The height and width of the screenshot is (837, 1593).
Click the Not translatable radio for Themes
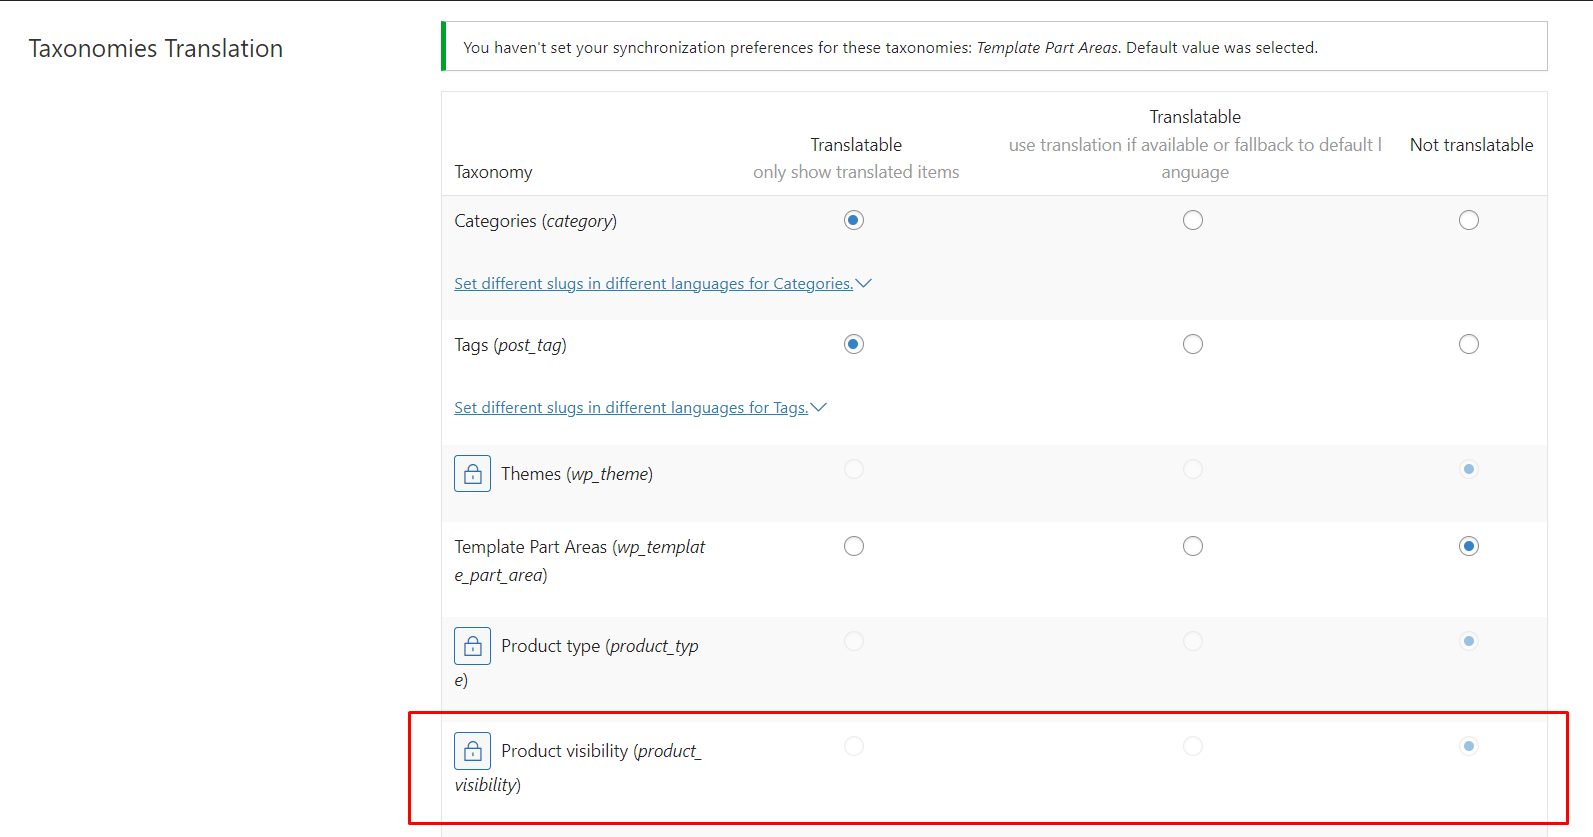(1468, 469)
